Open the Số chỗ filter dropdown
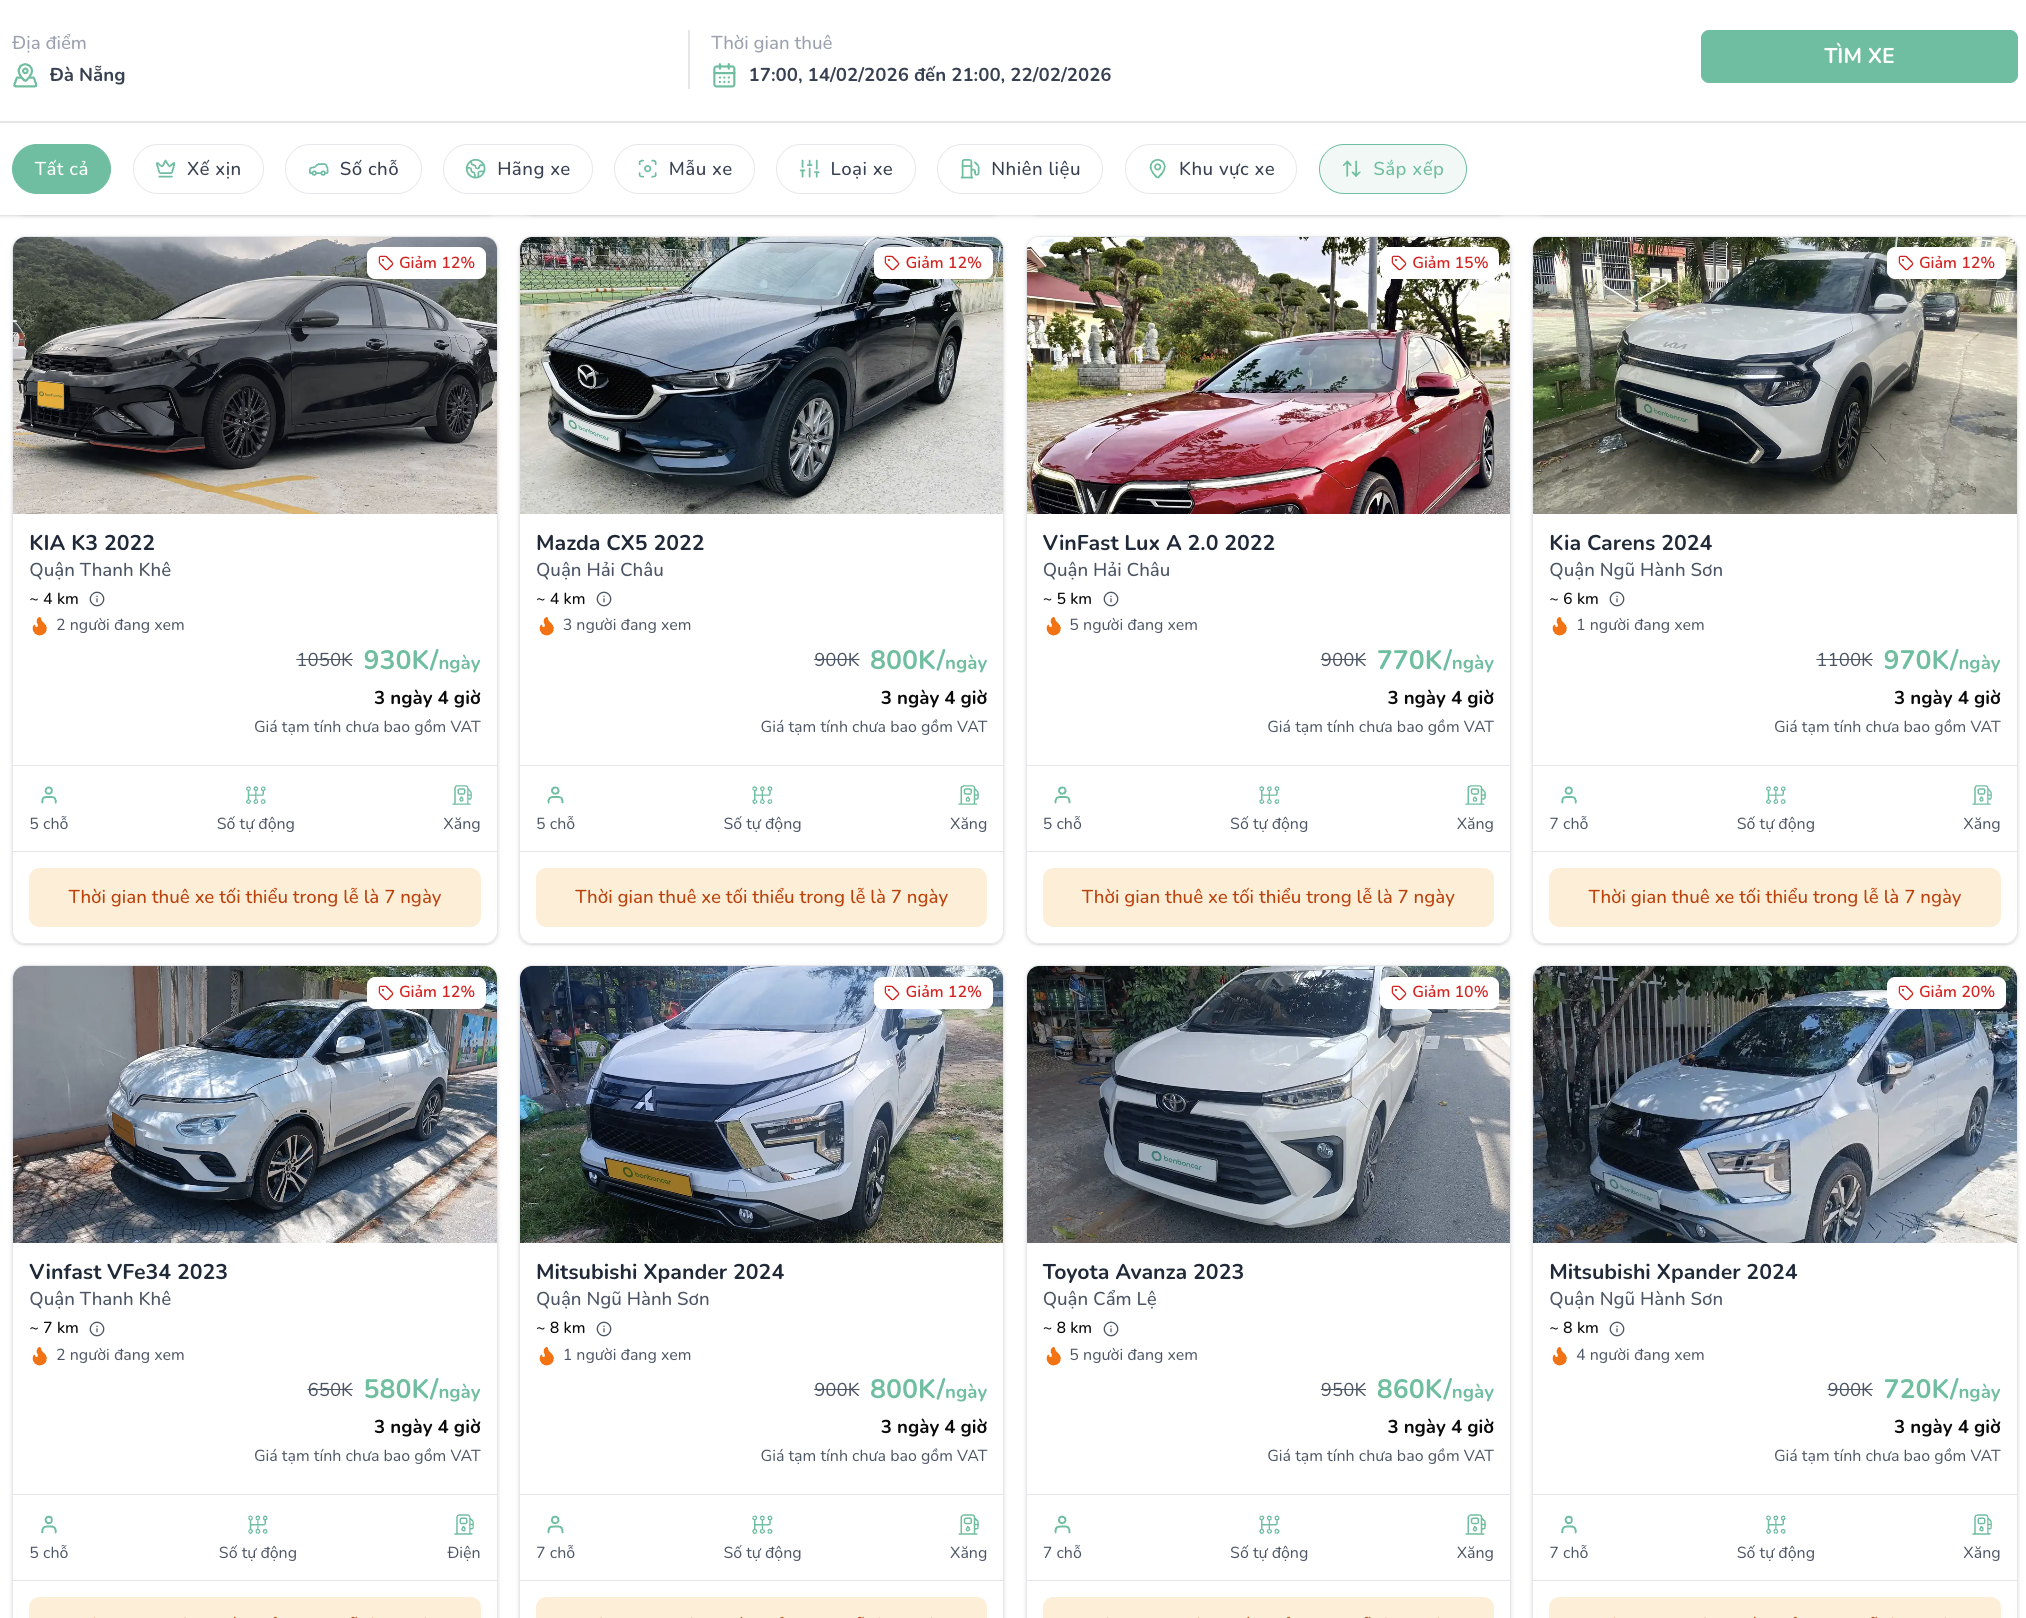Viewport: 2026px width, 1618px height. pos(353,169)
